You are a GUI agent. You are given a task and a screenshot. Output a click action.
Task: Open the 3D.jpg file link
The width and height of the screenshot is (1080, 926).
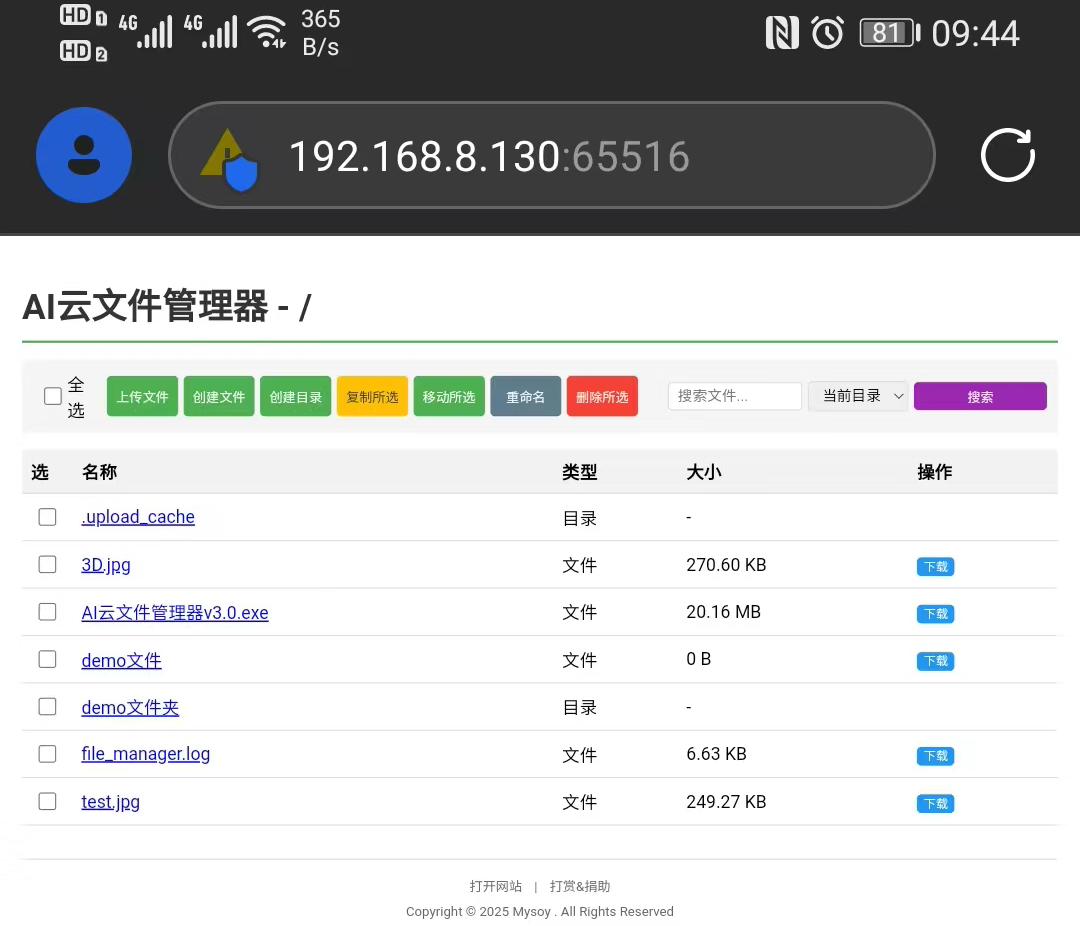106,565
